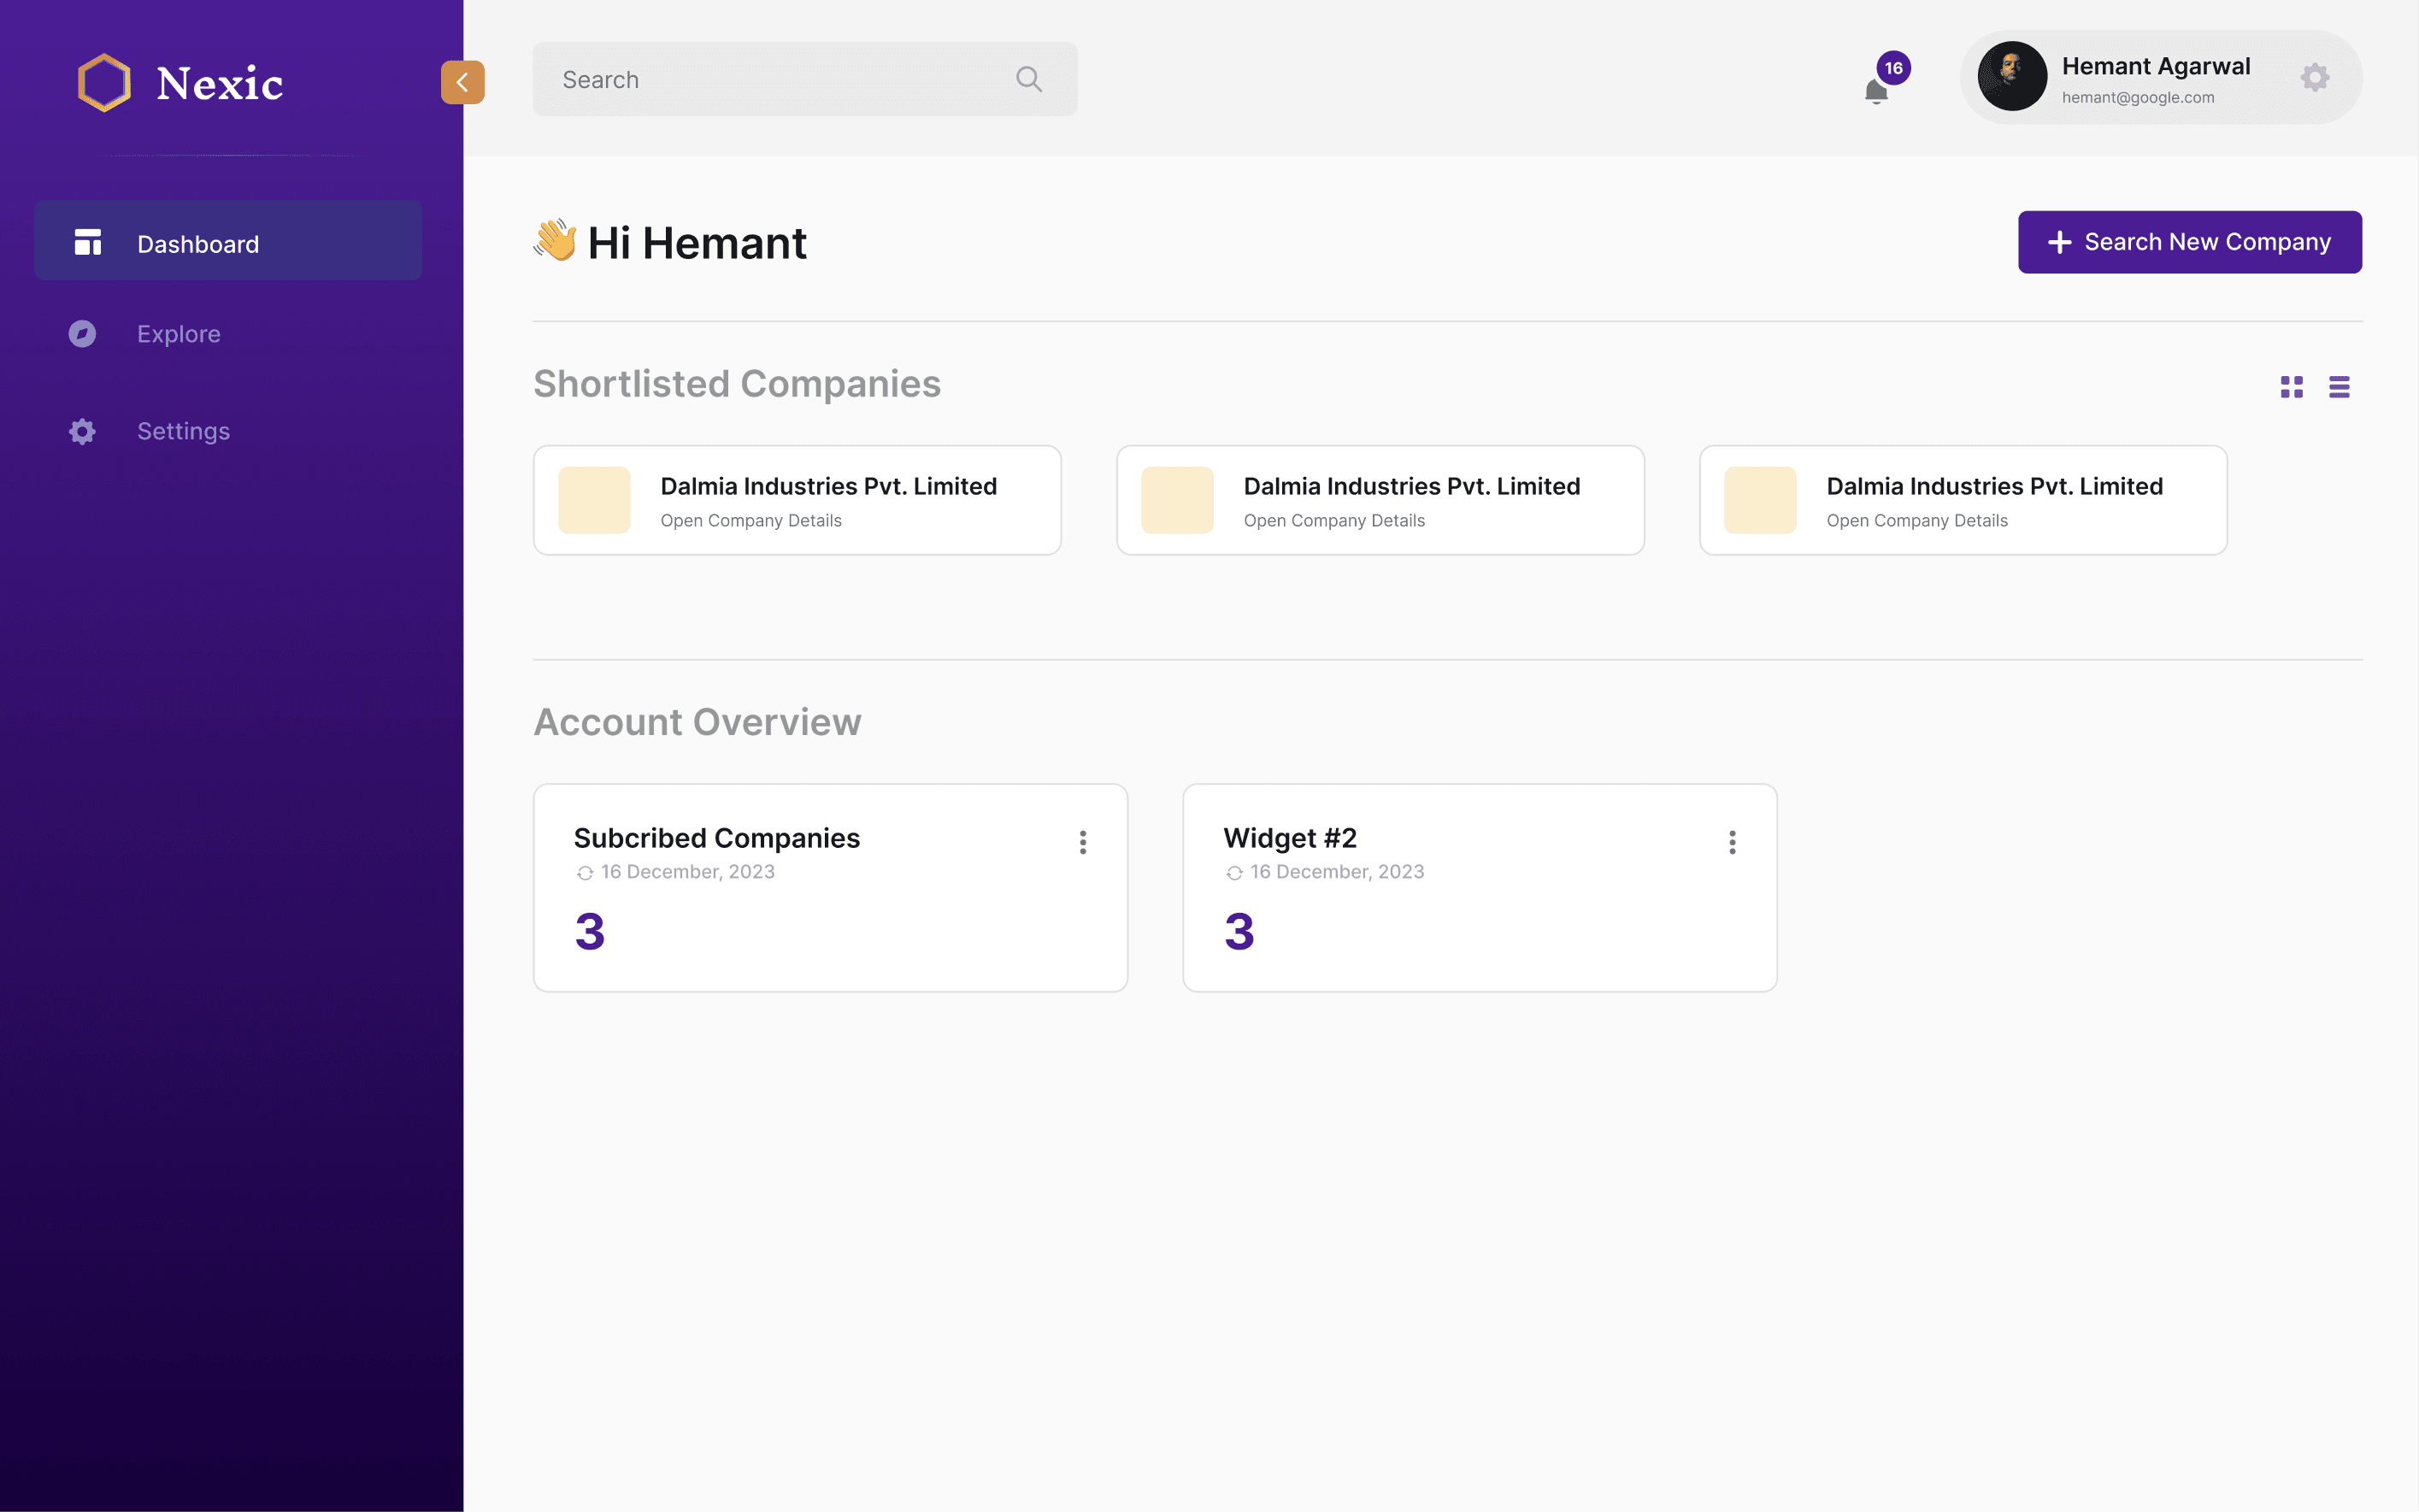Open Company Details of first Dalmia card

(x=751, y=521)
